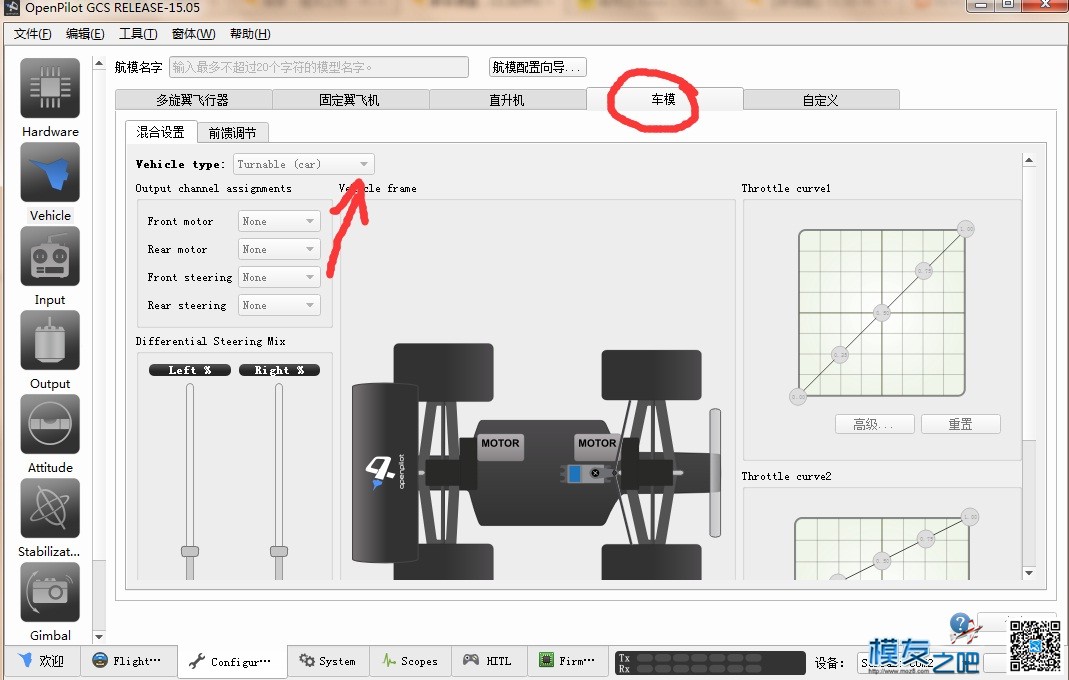Click the sidebar scroll up arrow
Viewport: 1069px width, 680px height.
click(x=99, y=63)
